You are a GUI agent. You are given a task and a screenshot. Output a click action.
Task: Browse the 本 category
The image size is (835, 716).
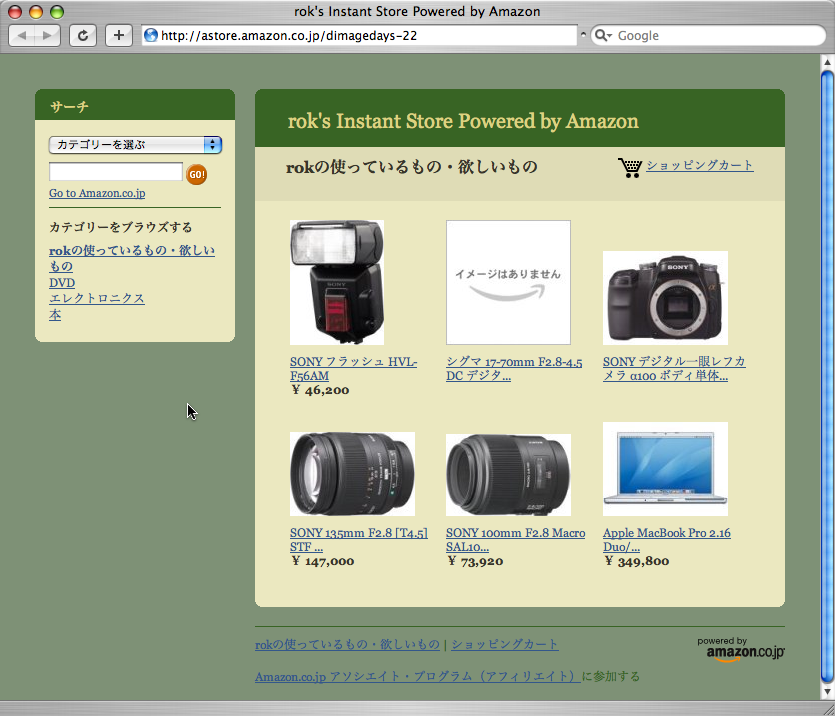(55, 315)
